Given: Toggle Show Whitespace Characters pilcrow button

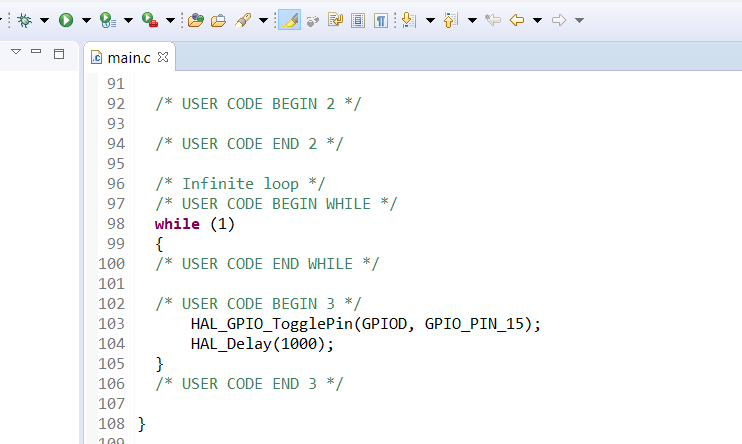Looking at the screenshot, I should pos(380,19).
